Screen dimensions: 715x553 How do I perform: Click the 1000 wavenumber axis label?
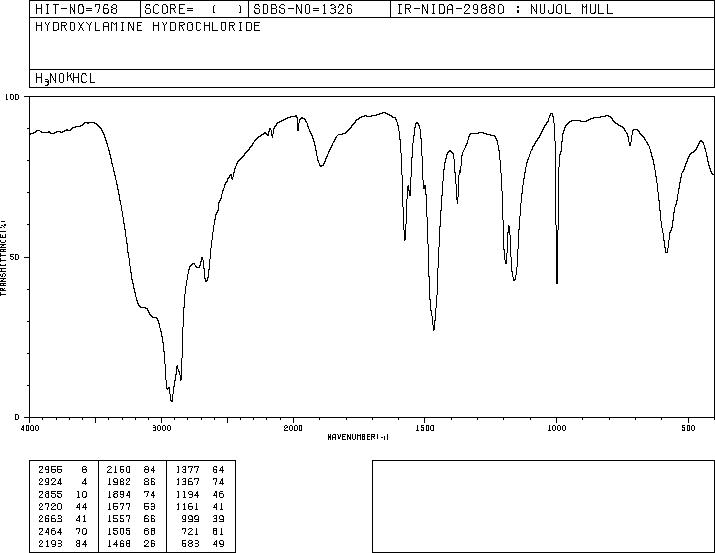tap(556, 428)
